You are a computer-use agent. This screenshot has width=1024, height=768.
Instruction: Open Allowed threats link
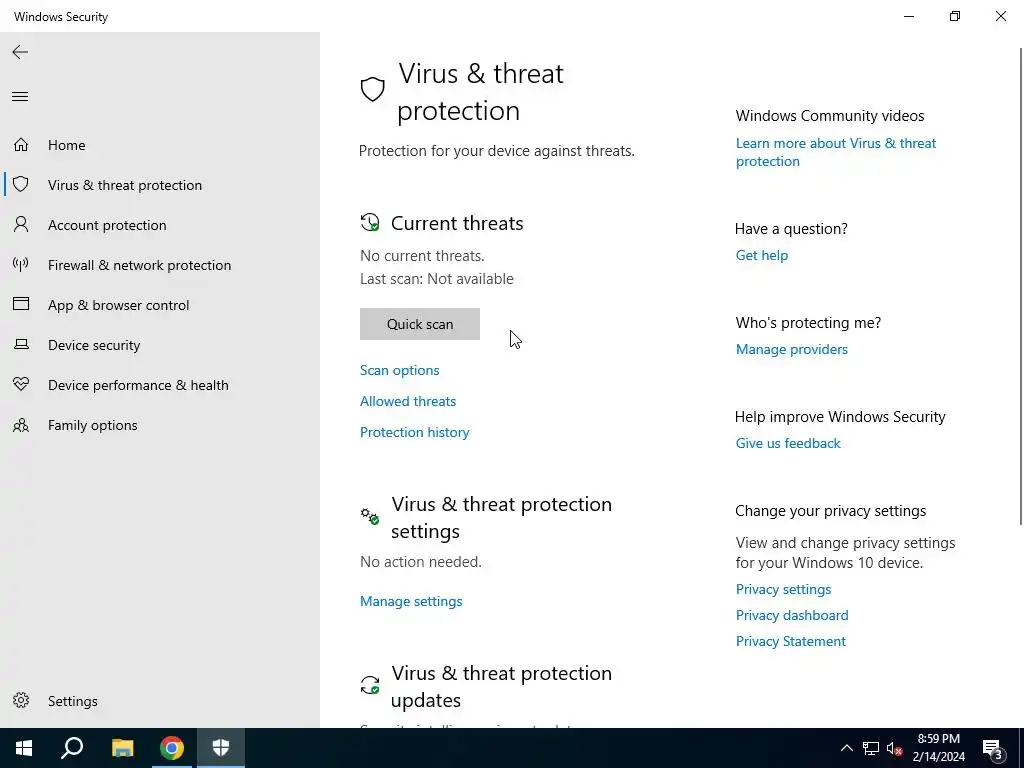408,401
